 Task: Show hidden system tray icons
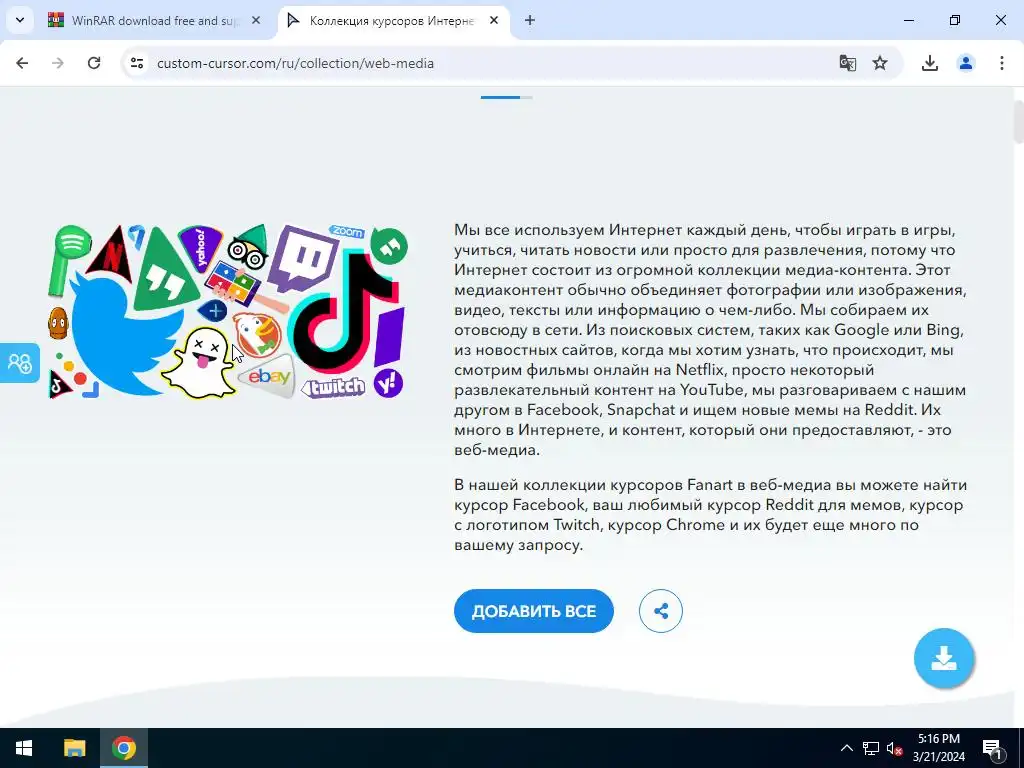point(846,748)
